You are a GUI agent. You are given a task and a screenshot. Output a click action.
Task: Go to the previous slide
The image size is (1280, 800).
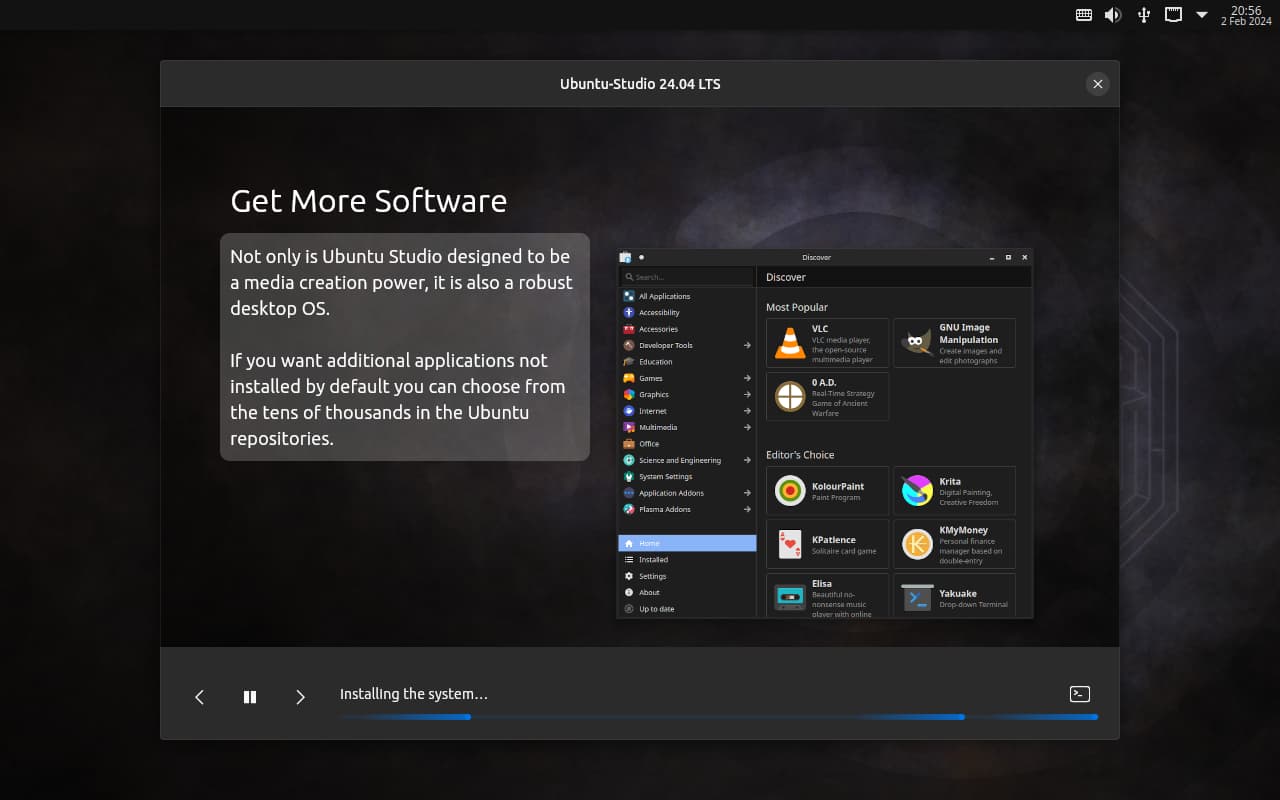(199, 697)
